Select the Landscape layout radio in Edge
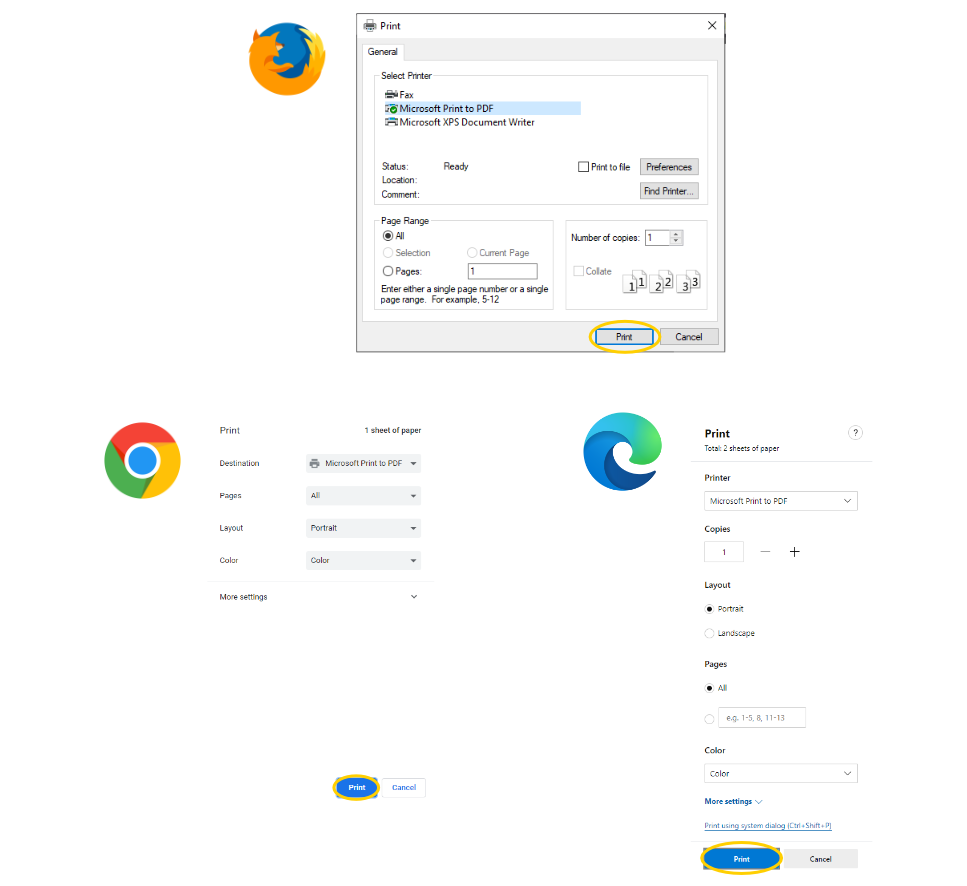Screen dimensions: 967x886 point(709,633)
